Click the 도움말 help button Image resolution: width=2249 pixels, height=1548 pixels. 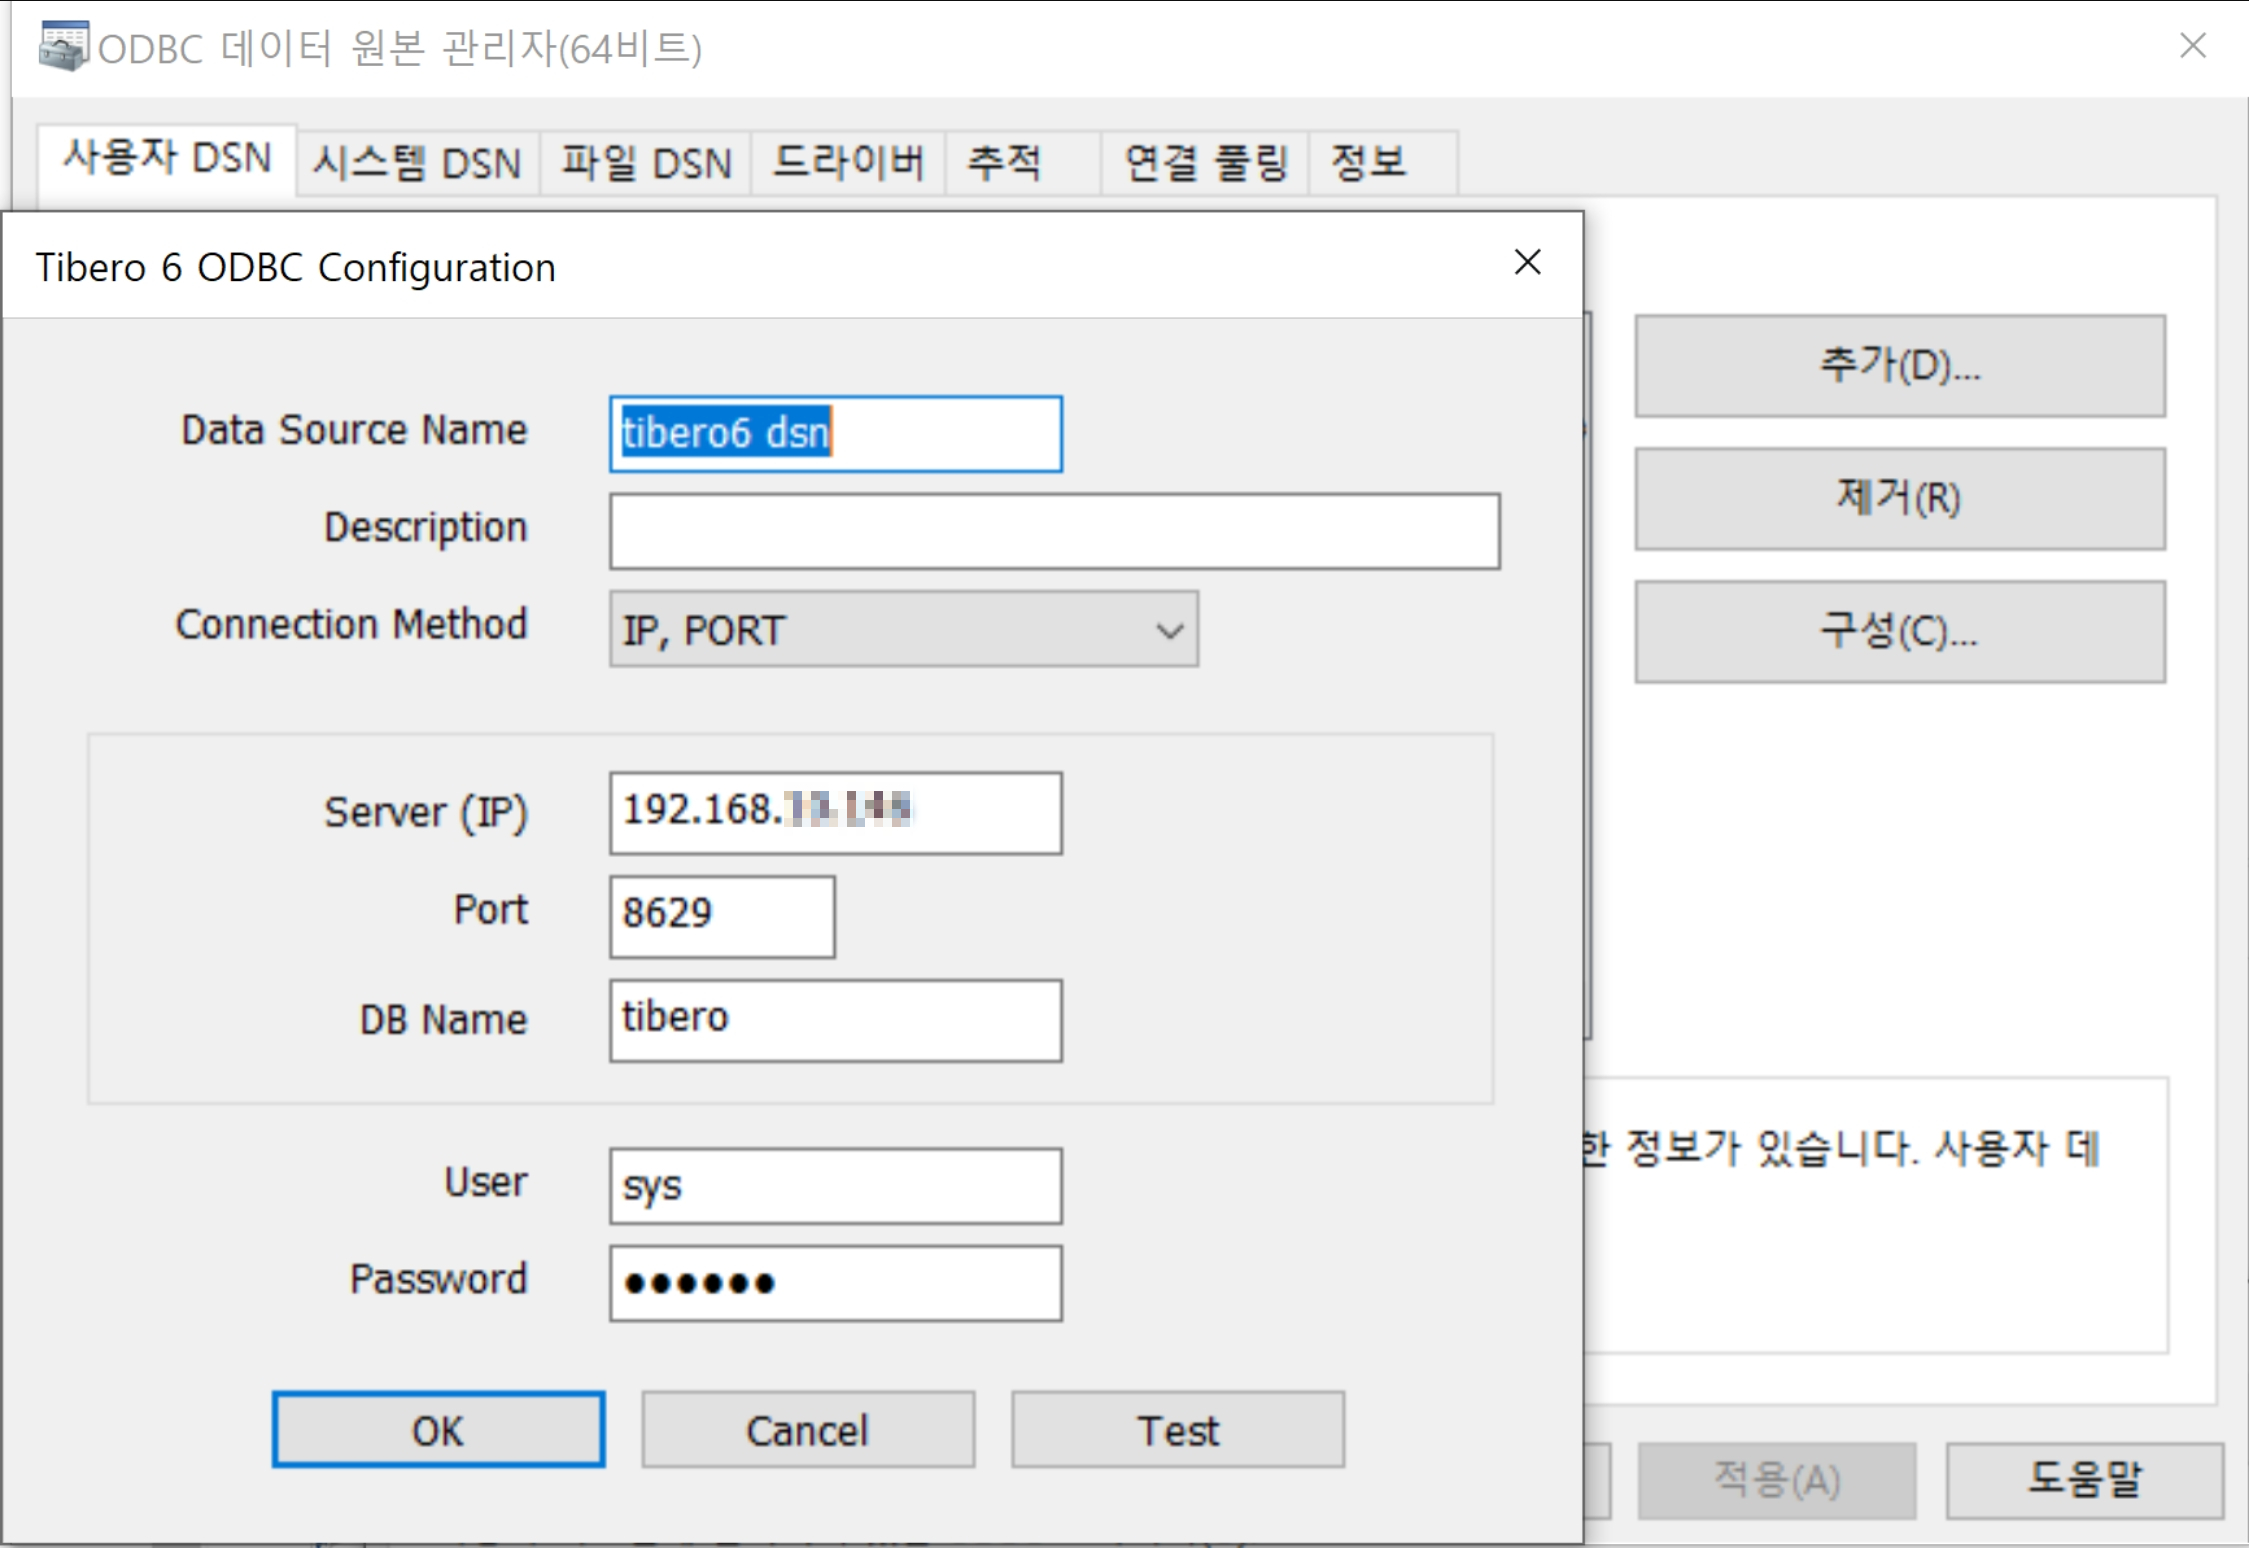point(2084,1479)
